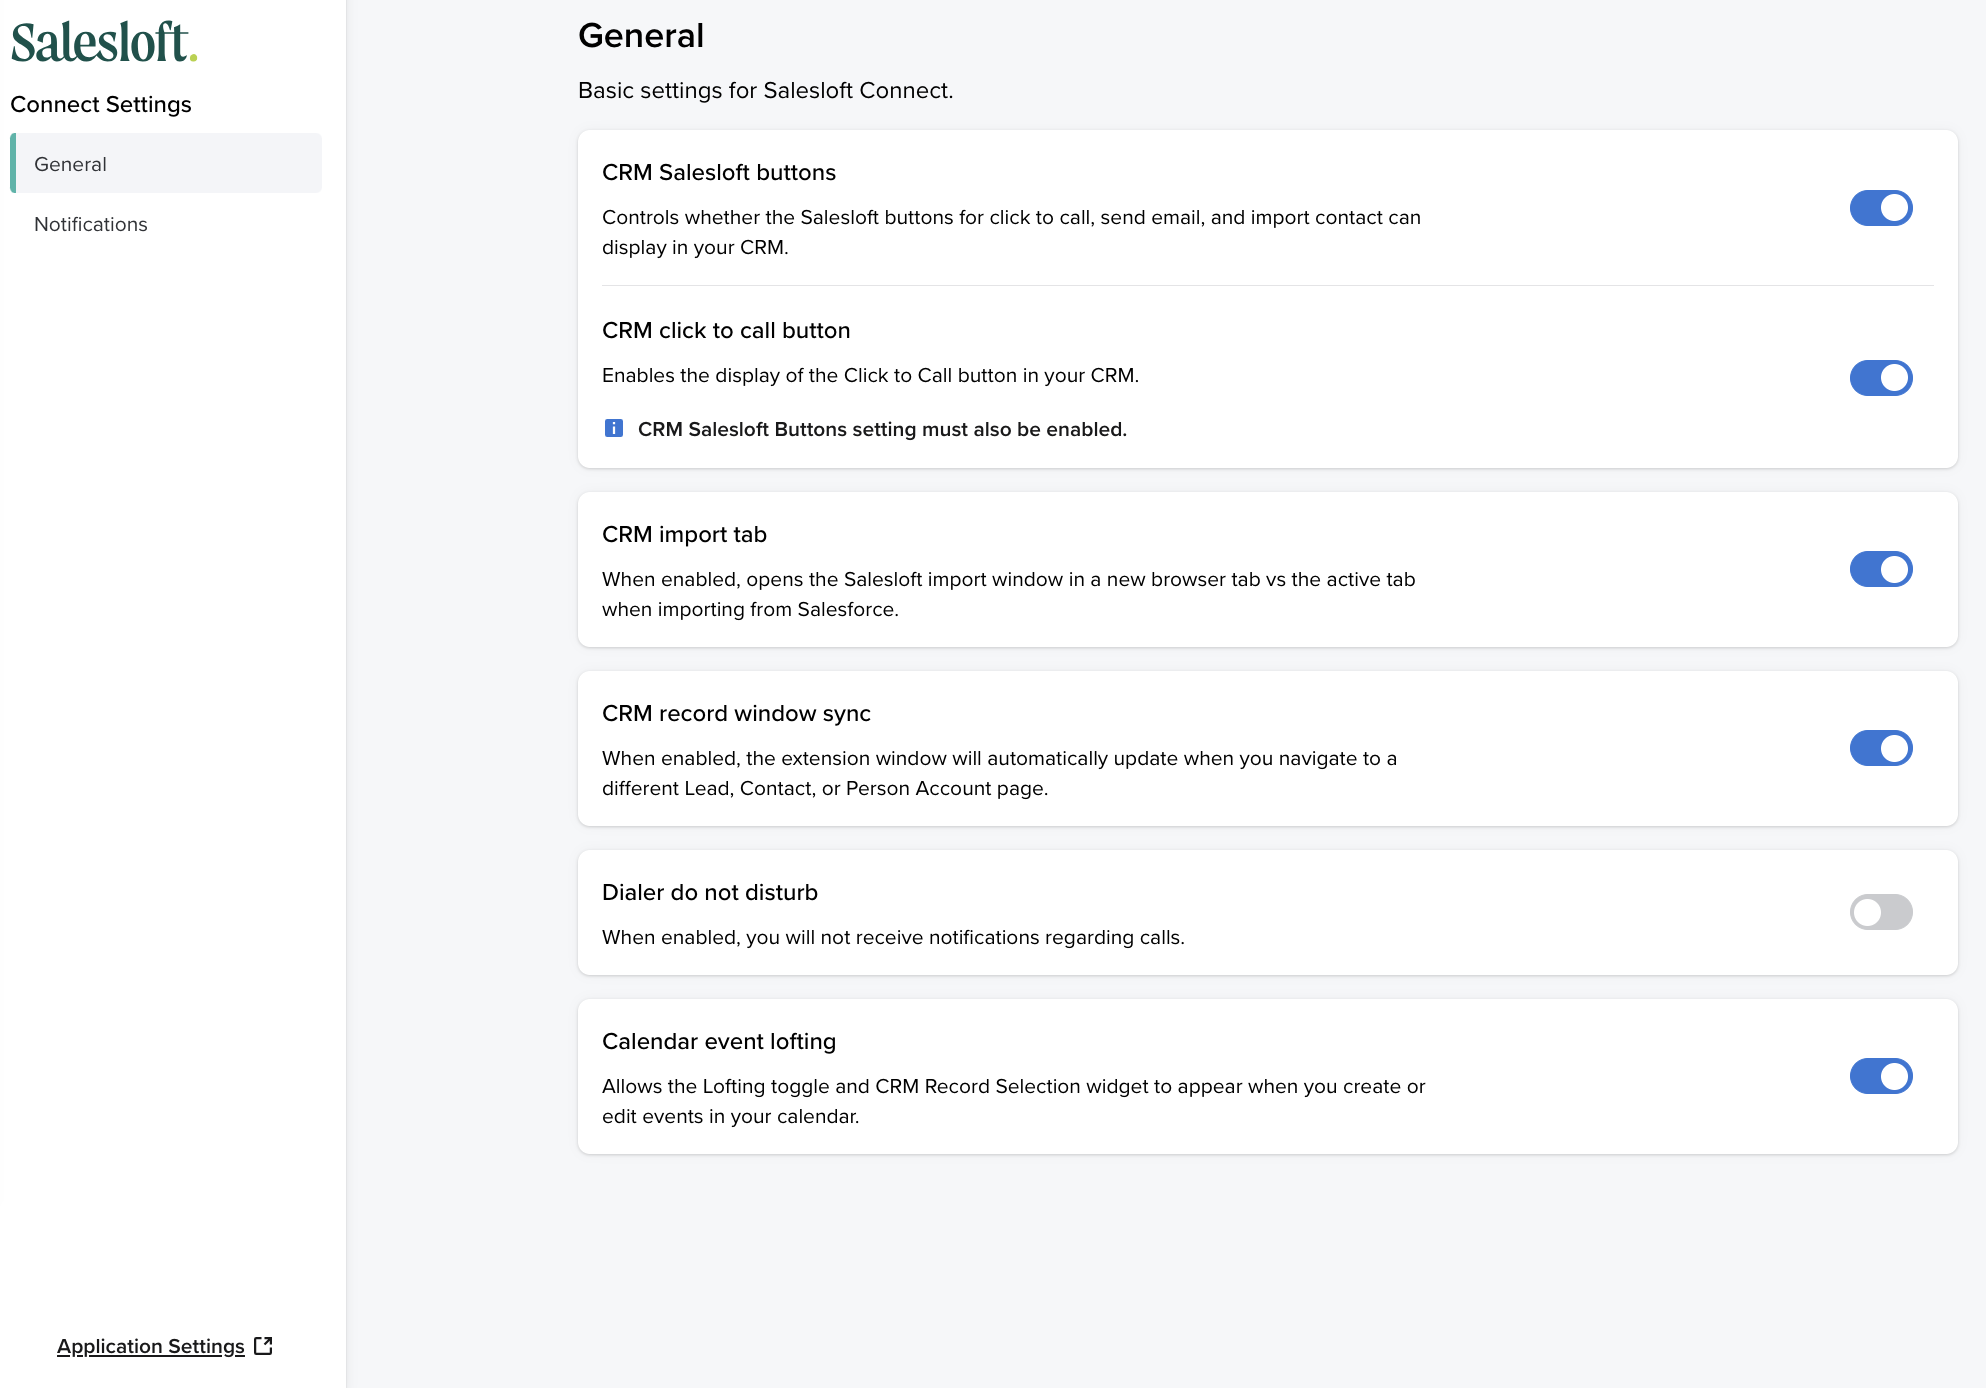
Task: Click the Dialer do not disturb heading
Action: tap(709, 892)
